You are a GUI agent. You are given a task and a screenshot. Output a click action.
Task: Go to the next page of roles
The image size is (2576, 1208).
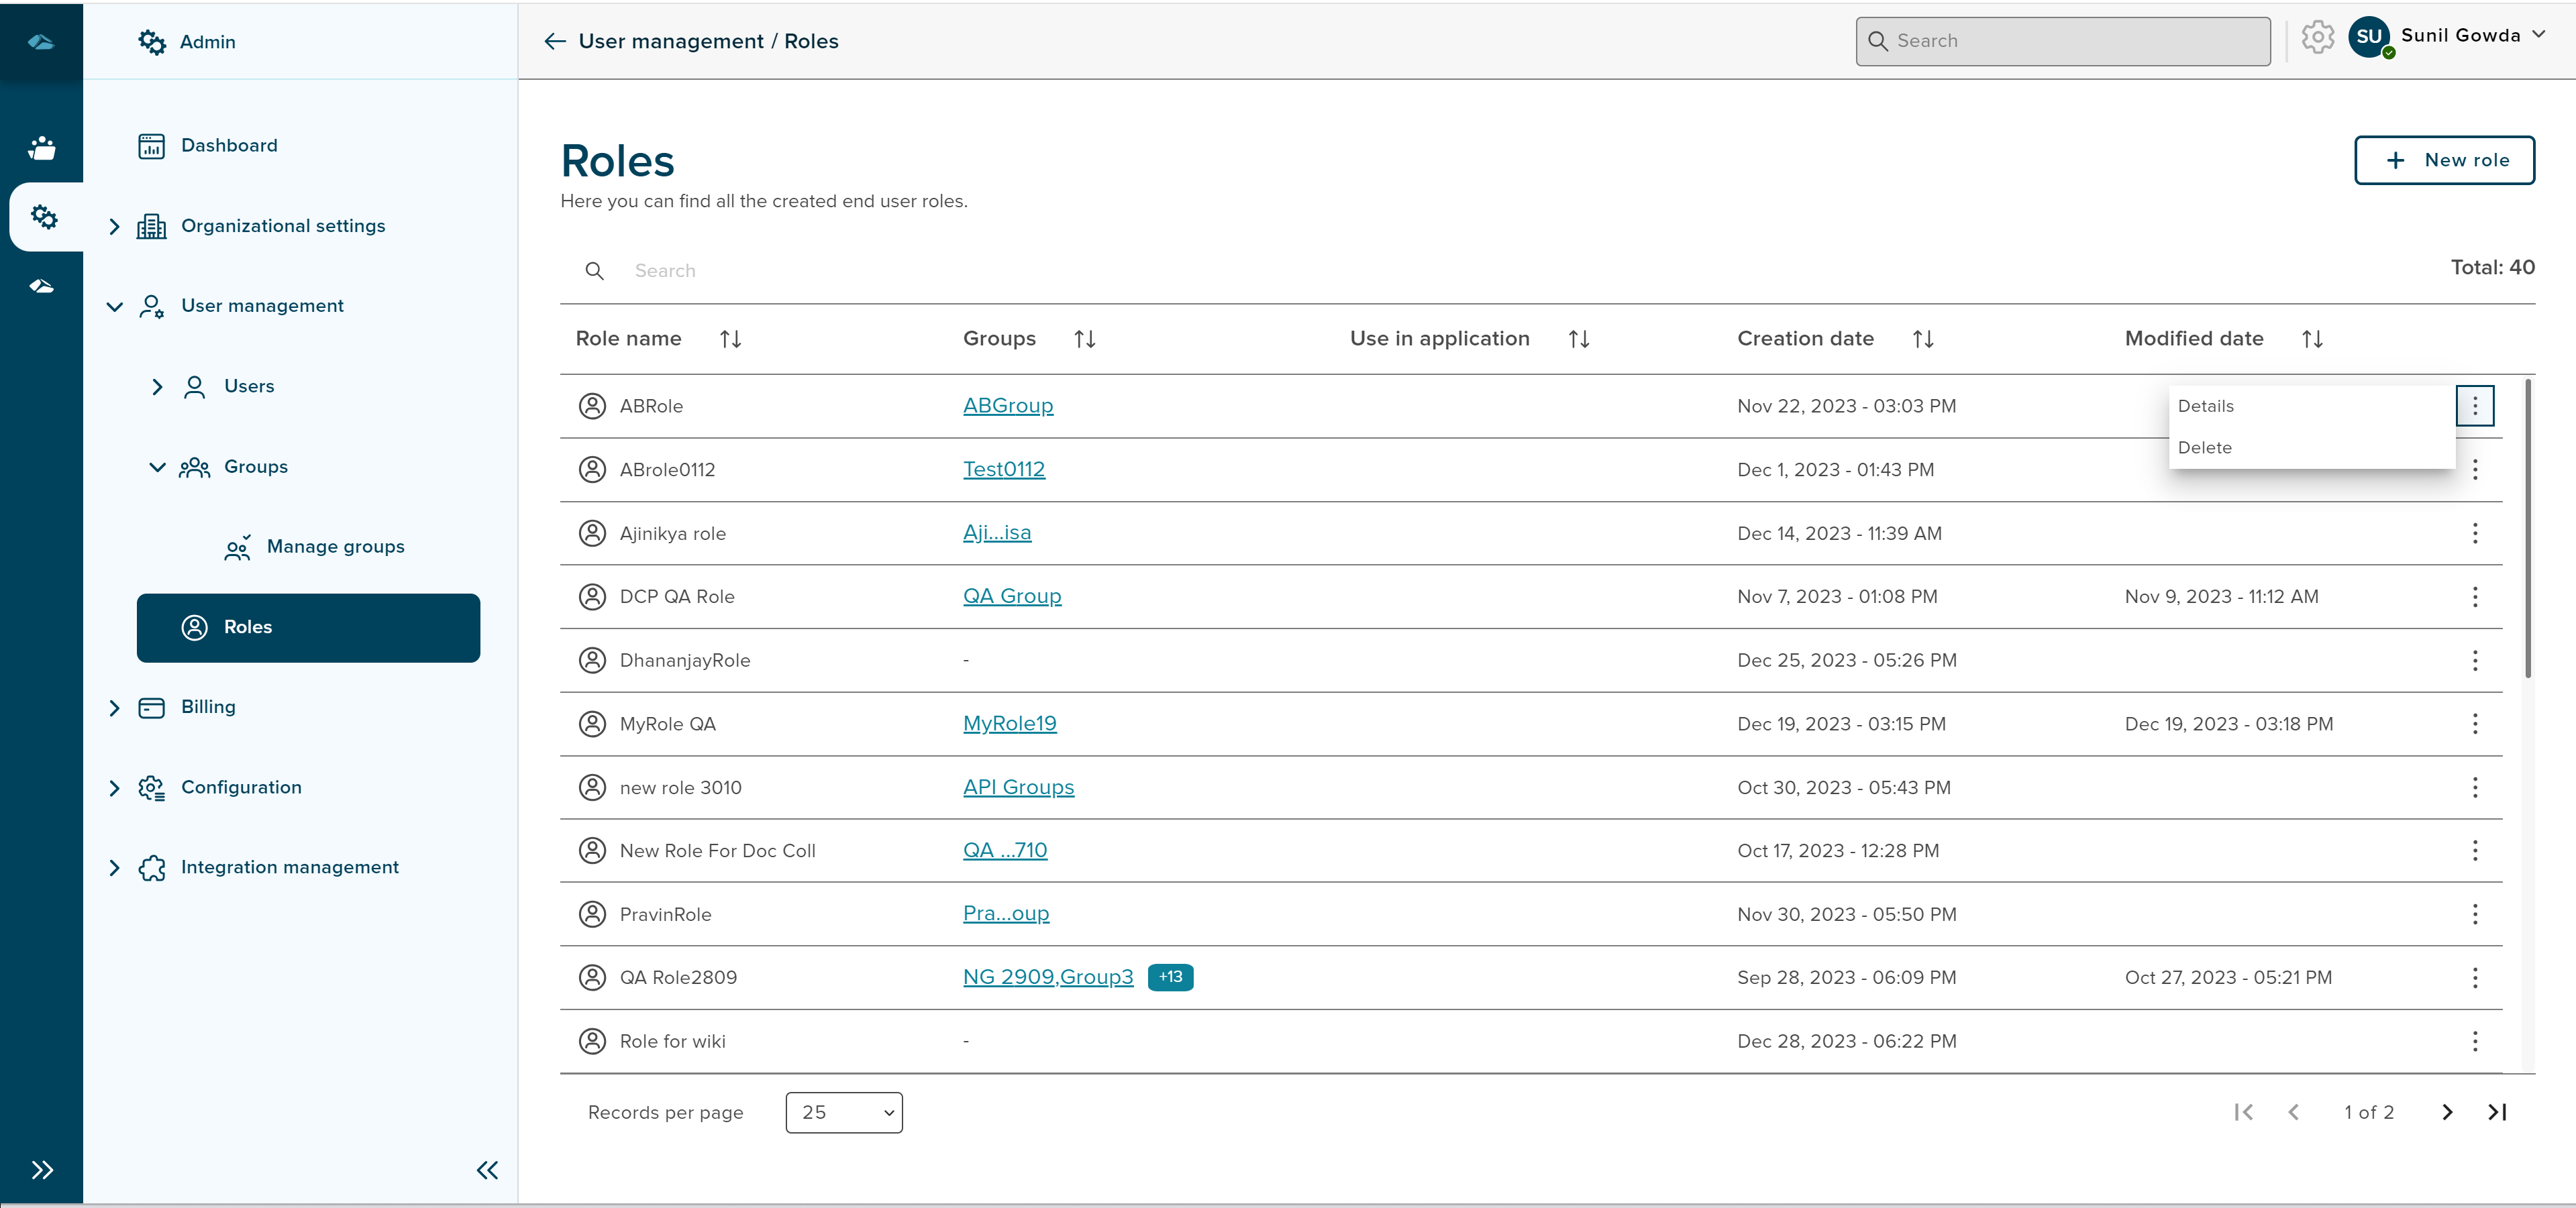pyautogui.click(x=2447, y=1112)
